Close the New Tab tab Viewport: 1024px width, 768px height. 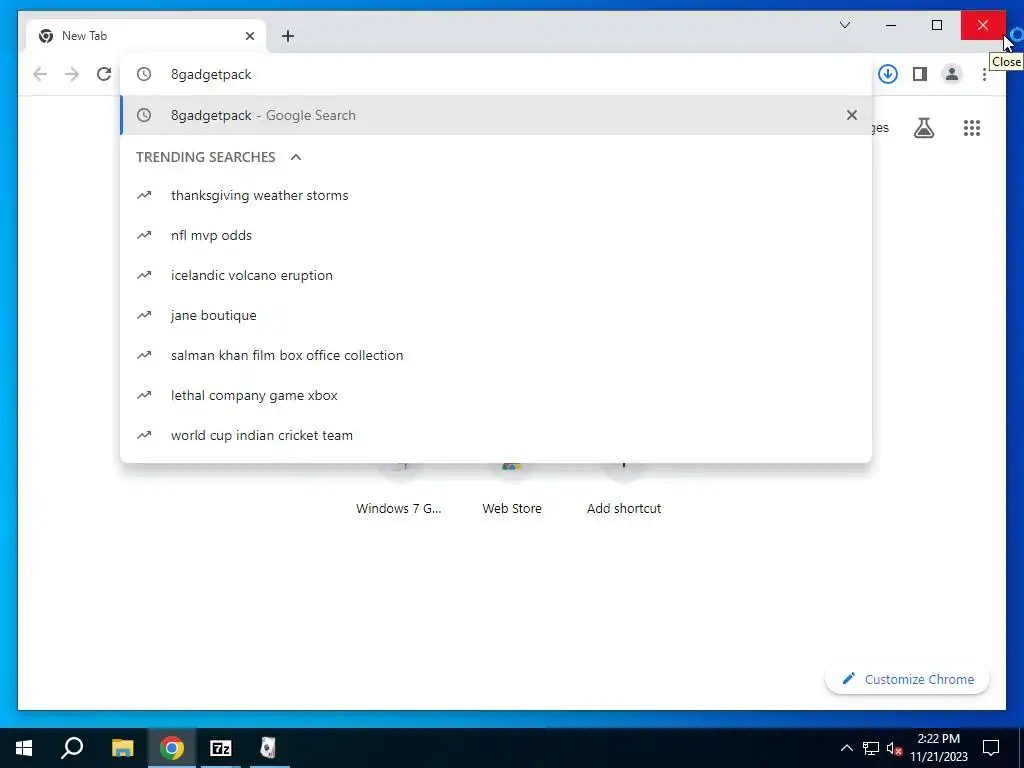[249, 36]
